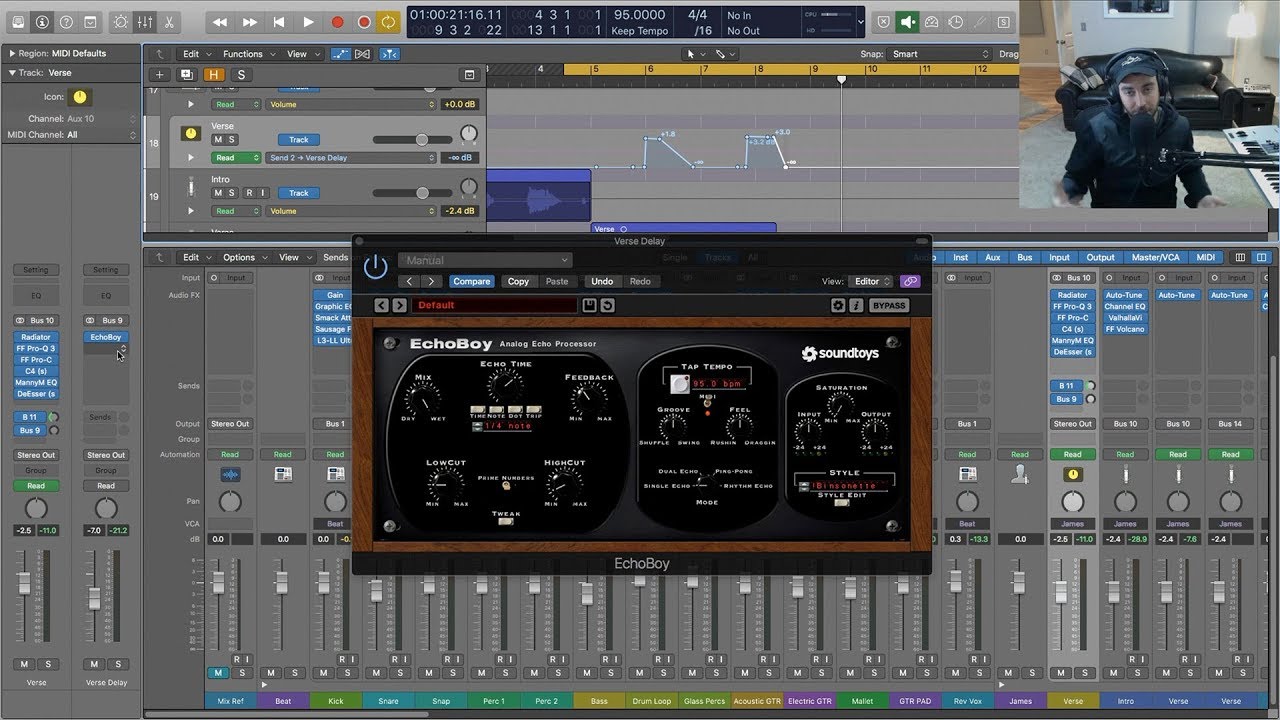Open the Smart Controls dial icon

[121, 21]
